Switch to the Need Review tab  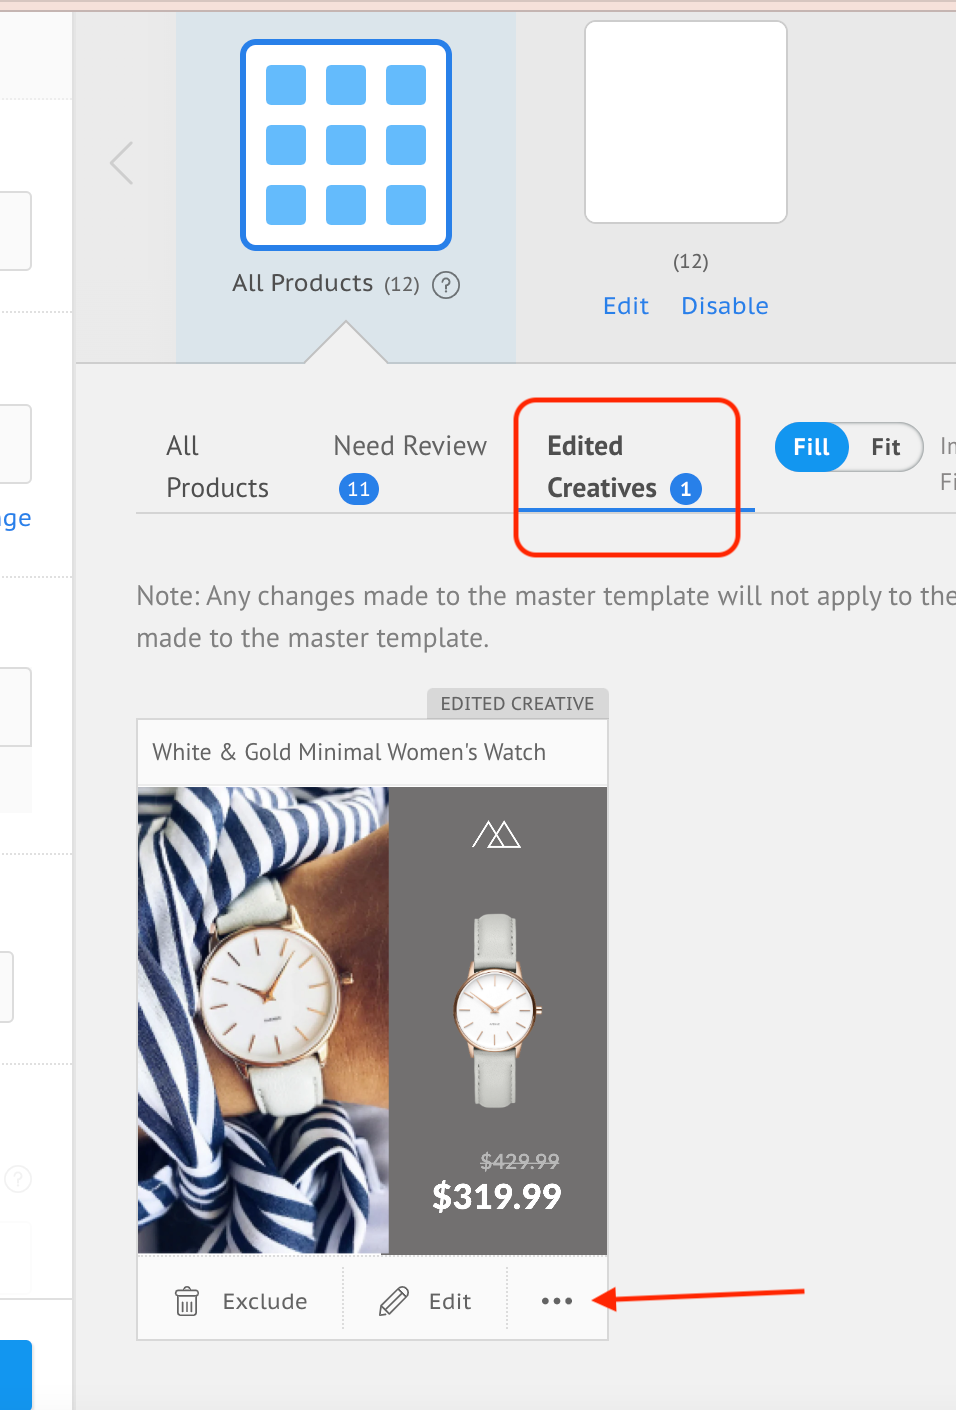point(410,446)
